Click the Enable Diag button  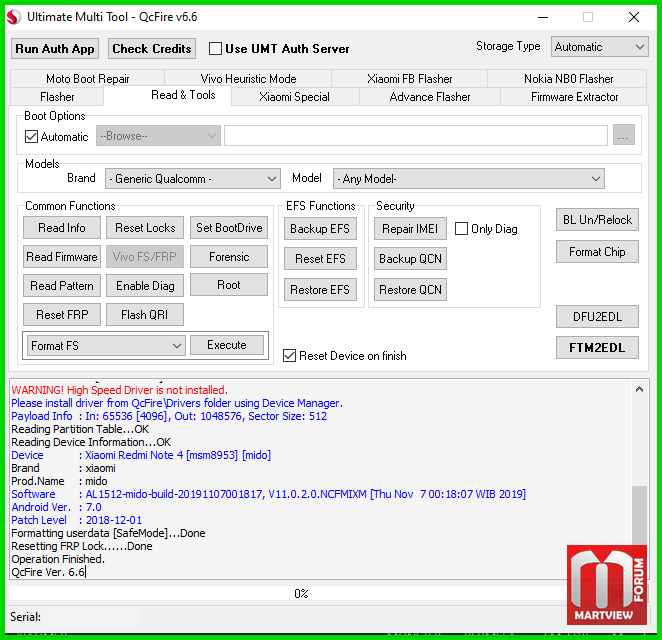click(145, 286)
